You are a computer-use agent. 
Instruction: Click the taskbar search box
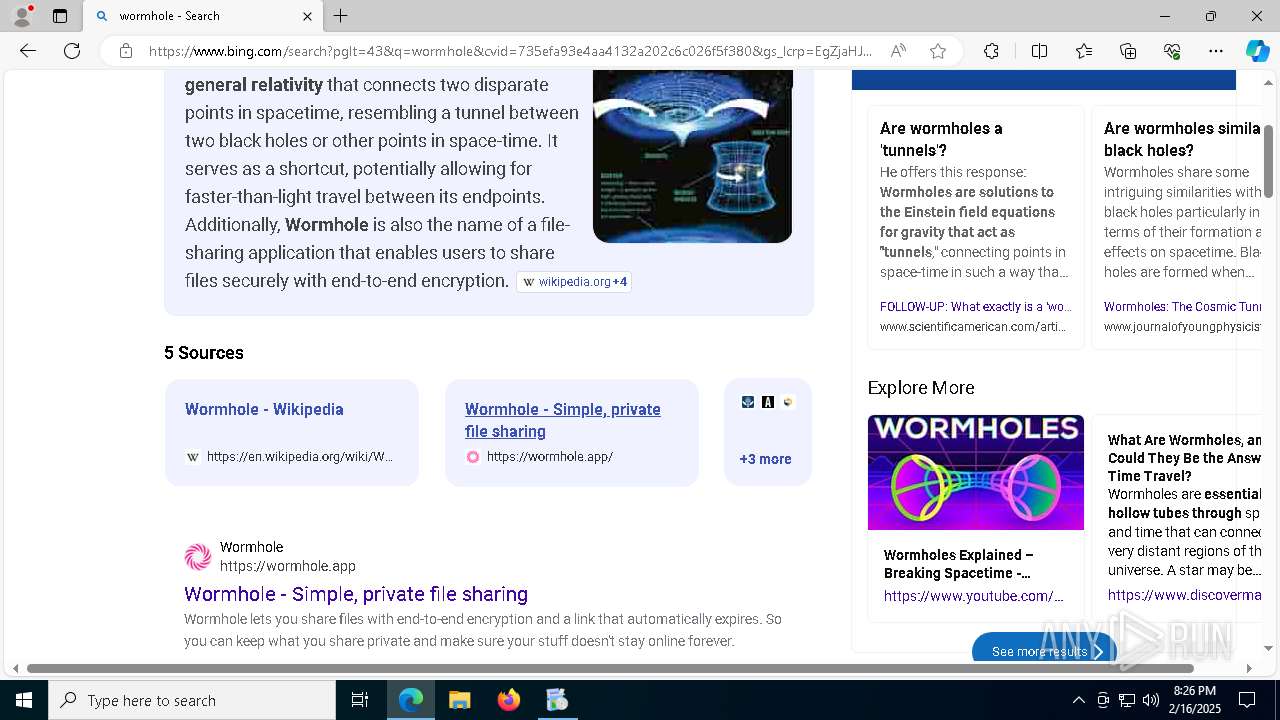coord(192,700)
